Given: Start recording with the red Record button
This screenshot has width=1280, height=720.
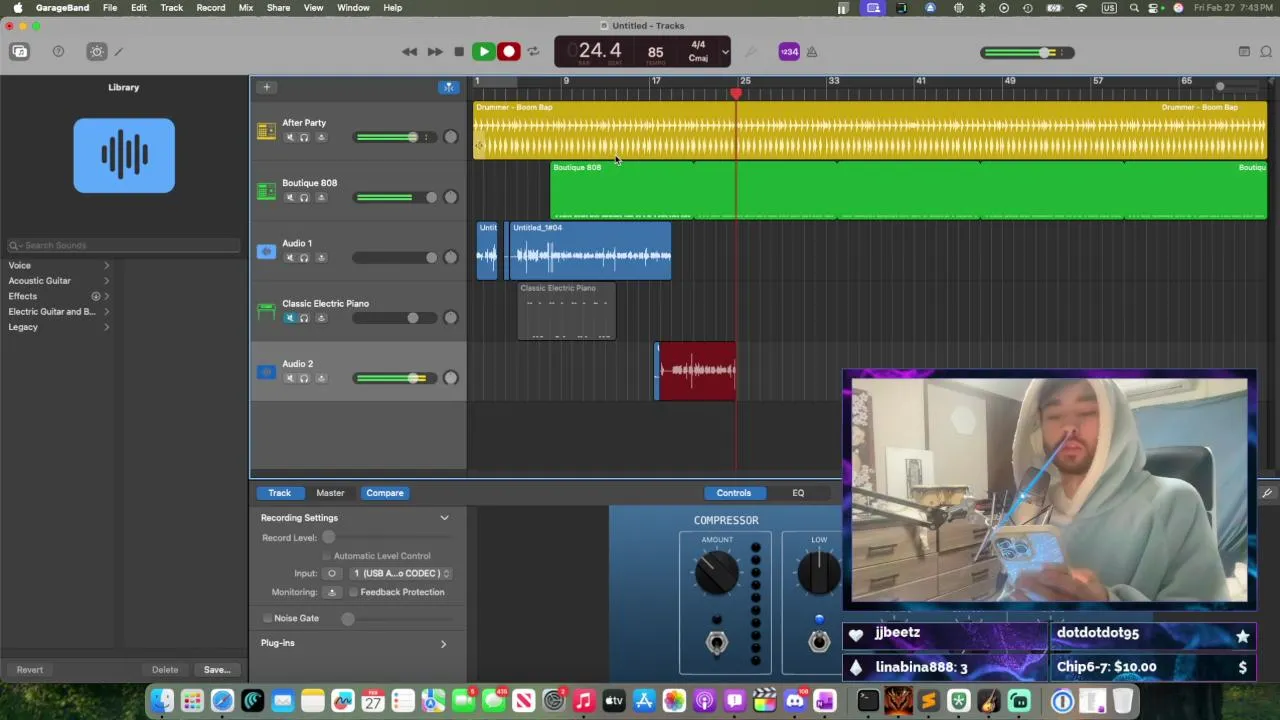Looking at the screenshot, I should pos(509,52).
